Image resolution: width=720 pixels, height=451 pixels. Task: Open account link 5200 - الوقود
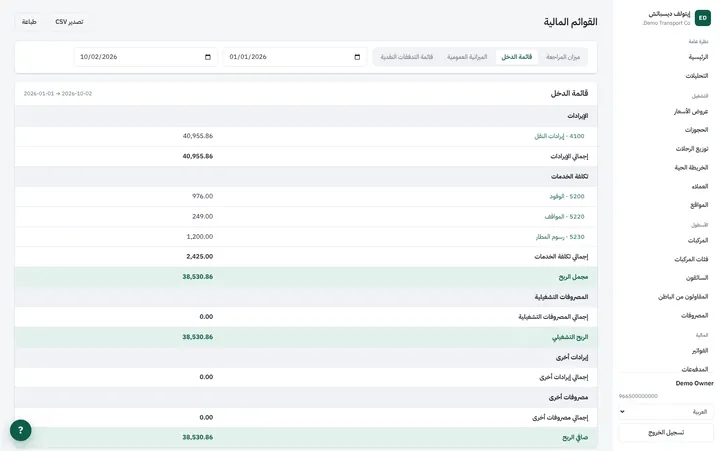567,196
